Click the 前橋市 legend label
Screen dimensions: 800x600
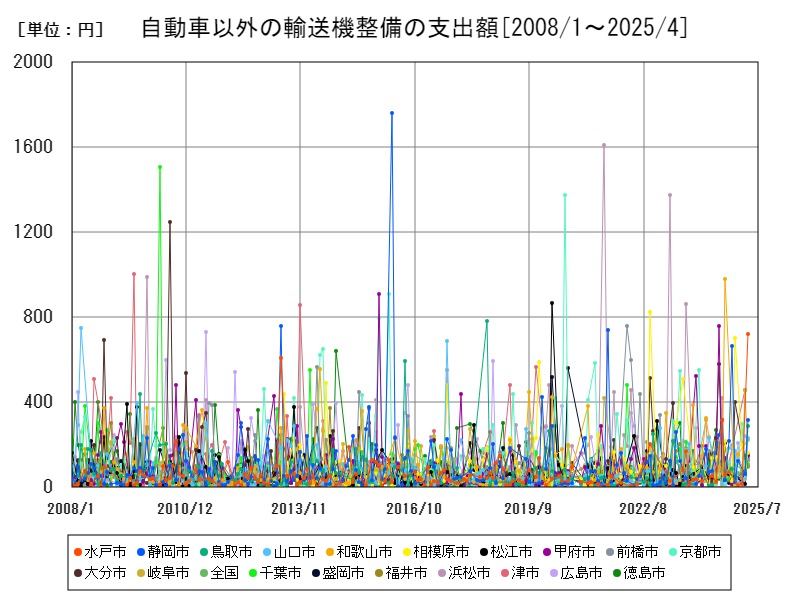(637, 552)
